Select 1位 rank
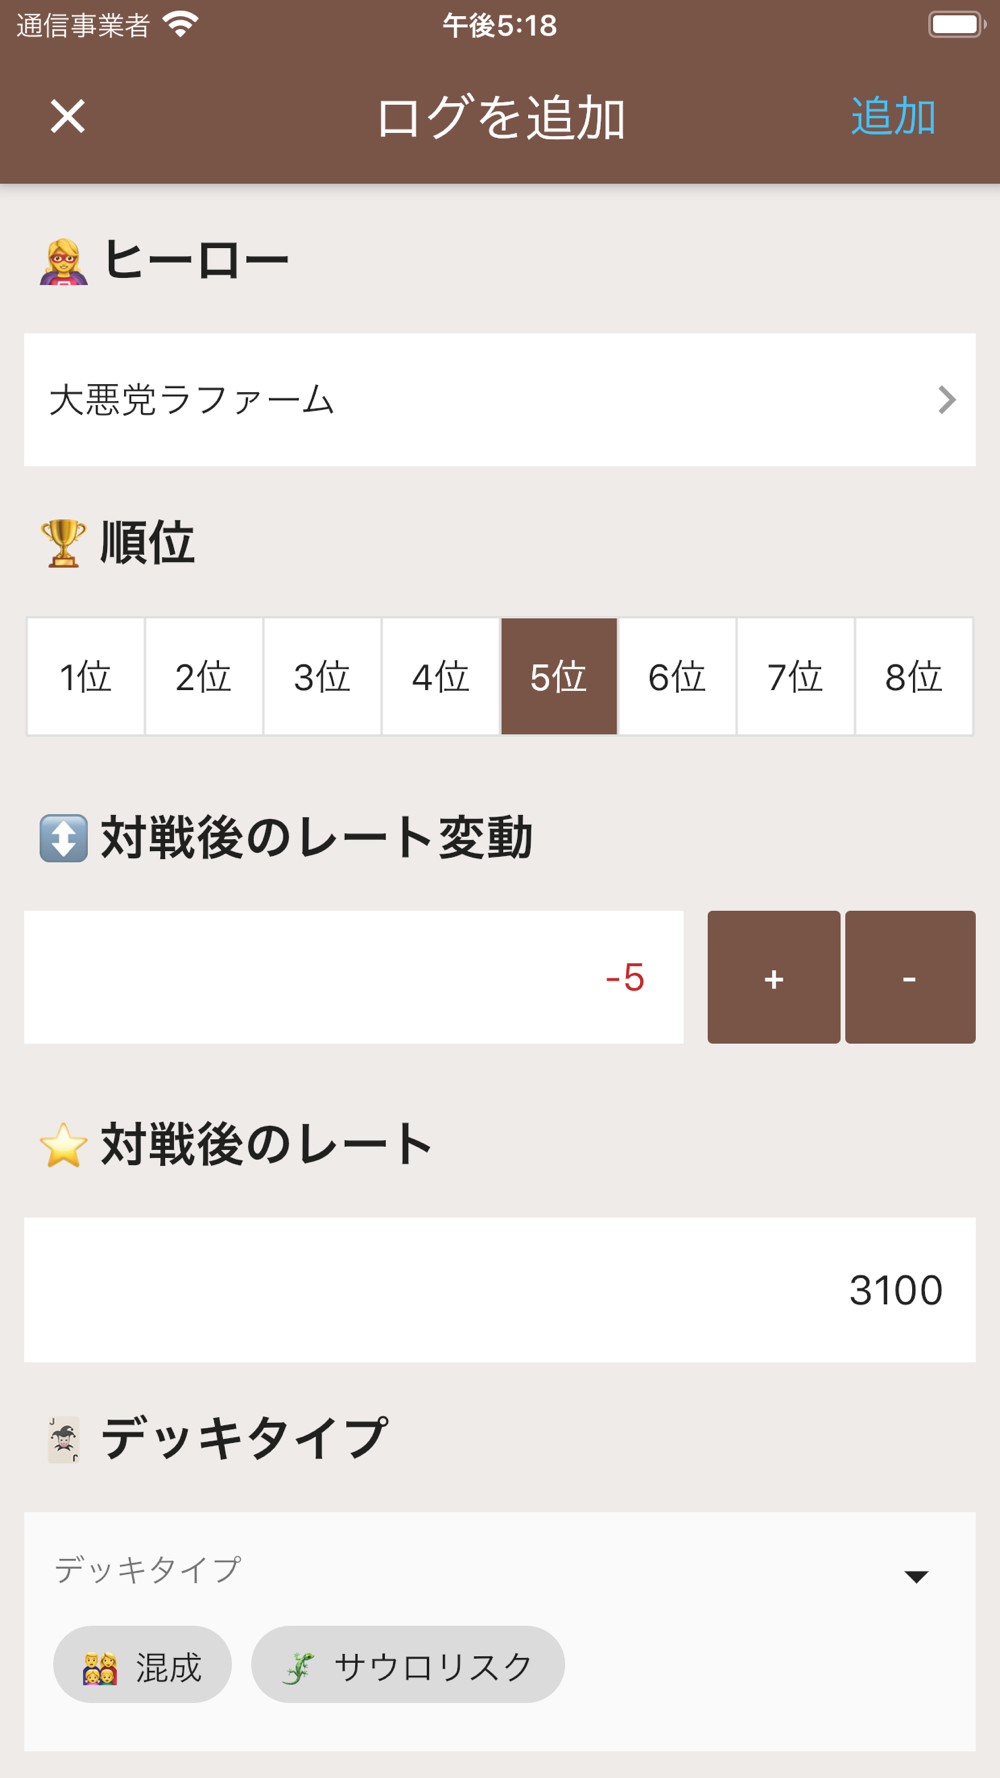The width and height of the screenshot is (1000, 1778). [86, 677]
